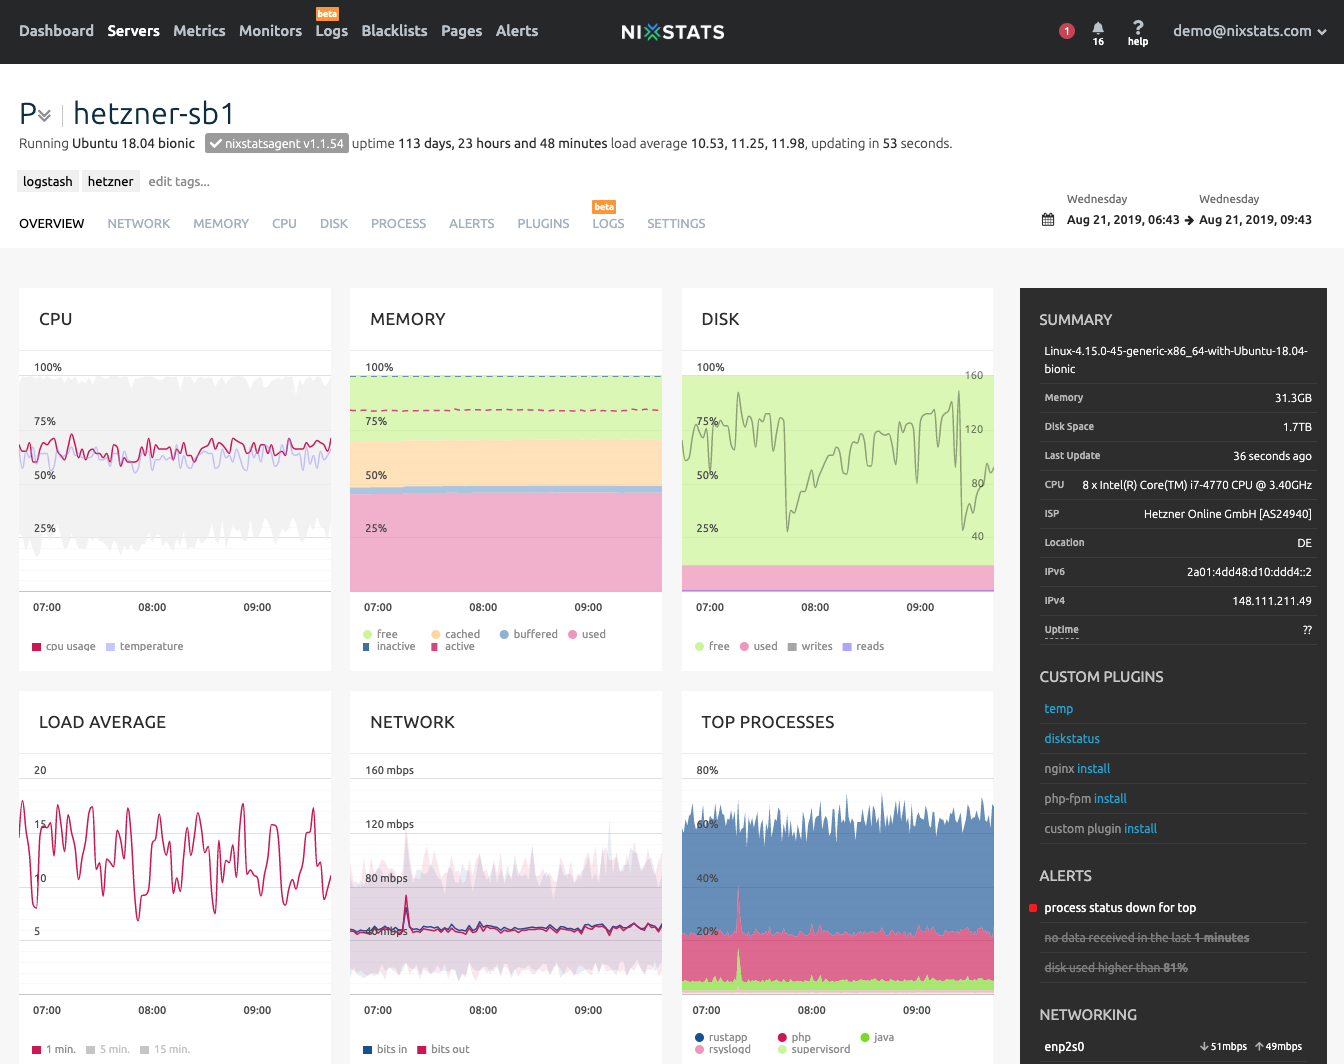The height and width of the screenshot is (1064, 1344).
Task: Open the diskstatus custom plugin link
Action: (1071, 739)
